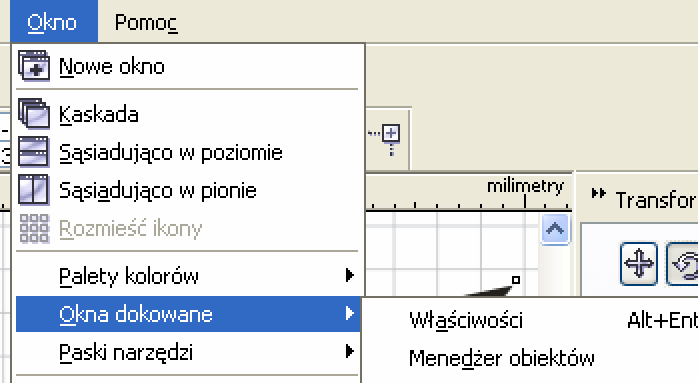Click the scrollbar up arrow
Screen dimensions: 698x383
(x=555, y=229)
